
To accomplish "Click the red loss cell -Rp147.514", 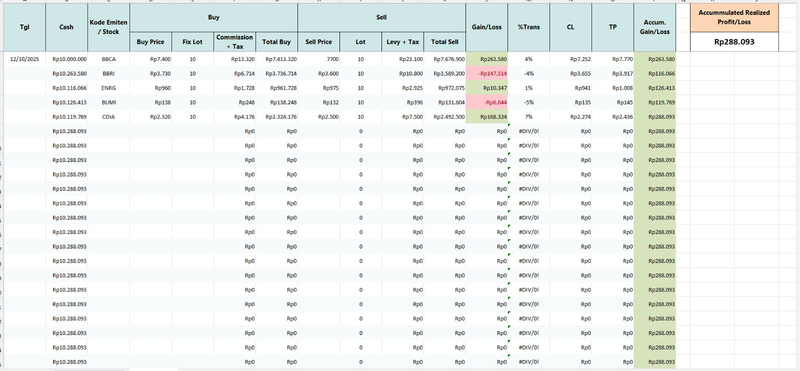I will pyautogui.click(x=486, y=73).
